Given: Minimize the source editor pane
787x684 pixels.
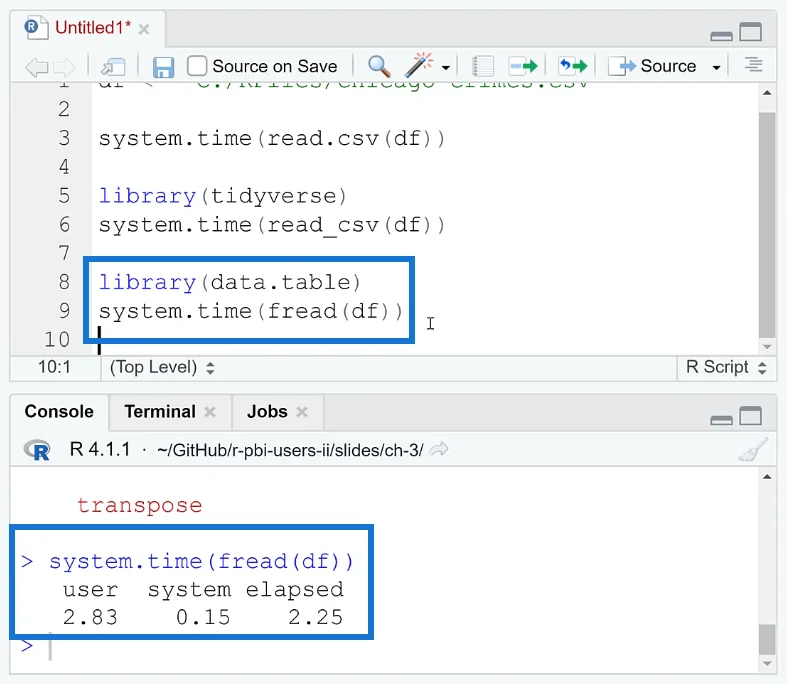Looking at the screenshot, I should coord(721,36).
